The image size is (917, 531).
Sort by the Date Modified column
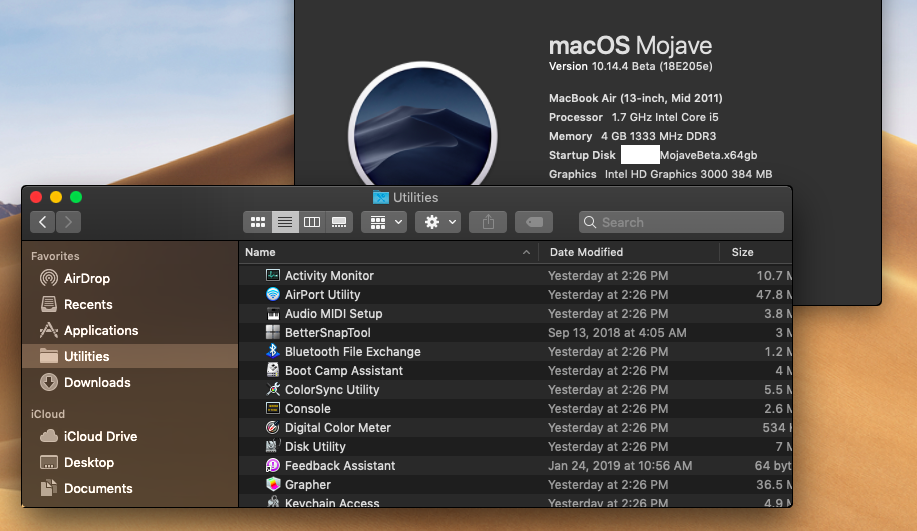586,252
